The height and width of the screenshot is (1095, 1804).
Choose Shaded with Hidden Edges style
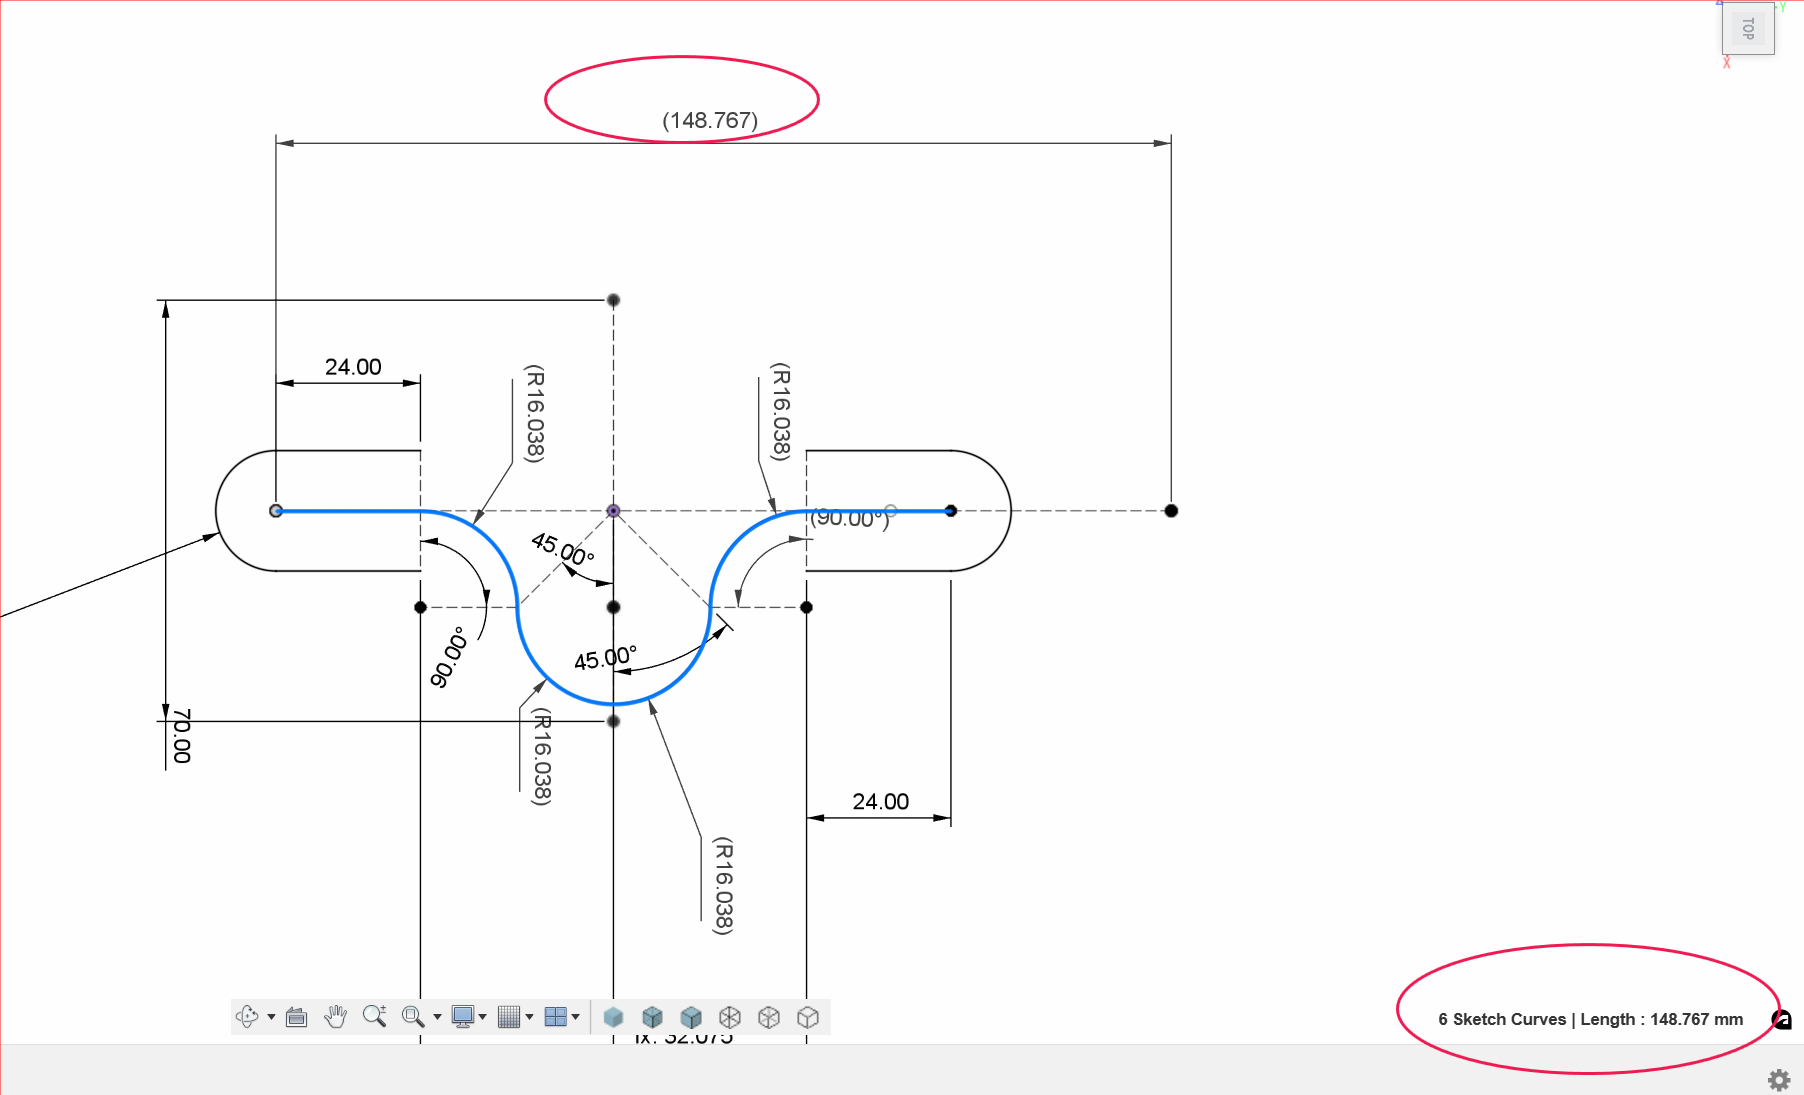pyautogui.click(x=652, y=1017)
